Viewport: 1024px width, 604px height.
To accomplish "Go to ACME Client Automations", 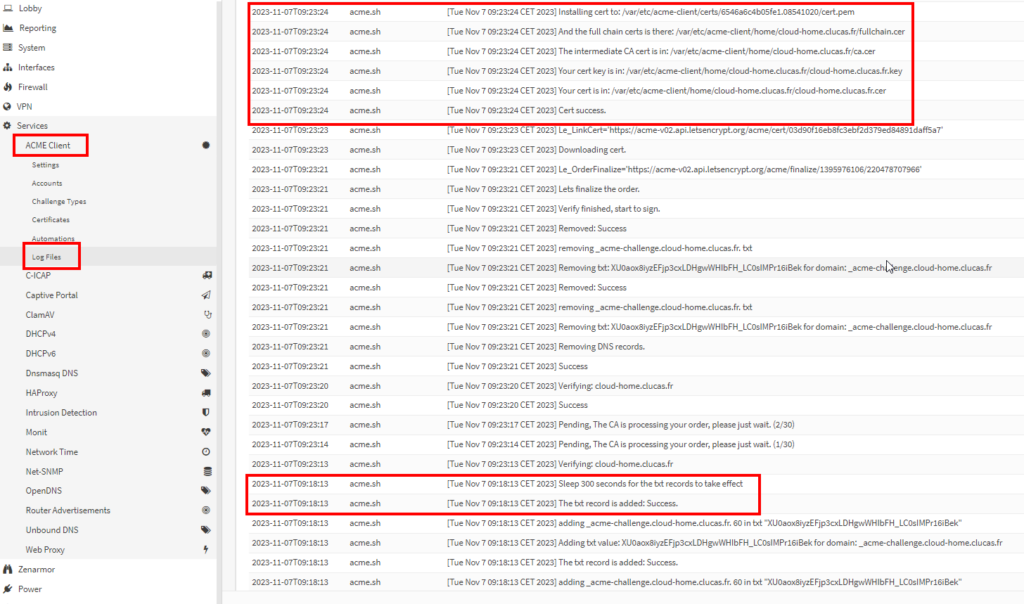I will [52, 238].
